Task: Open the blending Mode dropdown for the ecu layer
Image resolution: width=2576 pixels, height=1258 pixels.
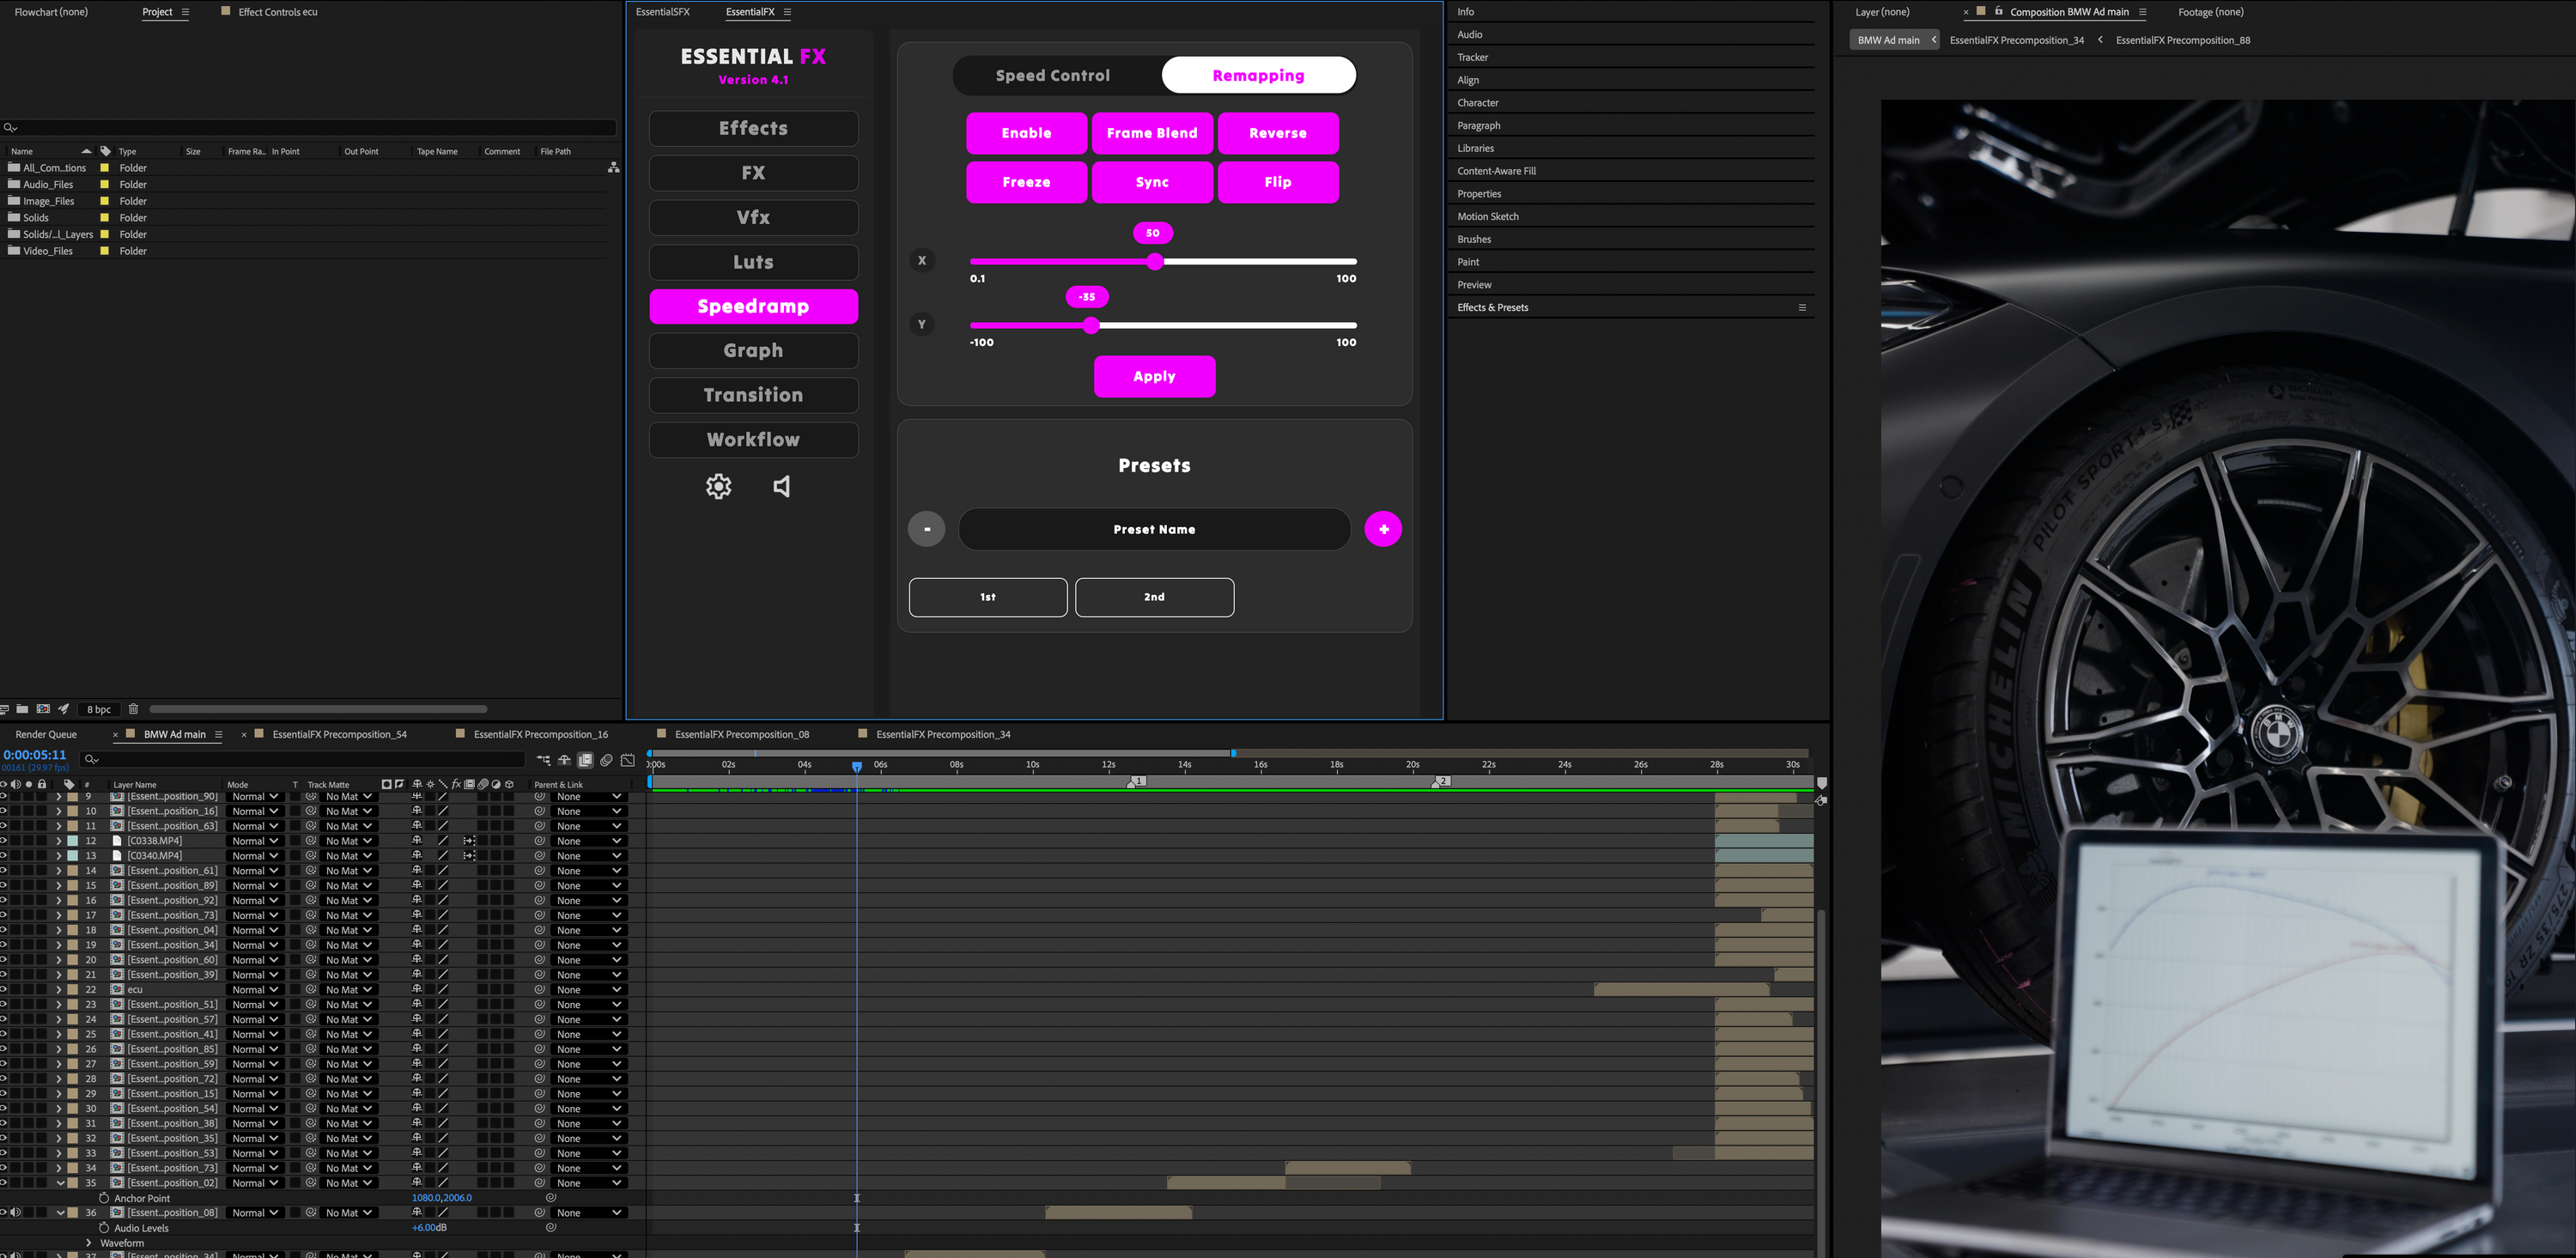Action: coord(255,989)
